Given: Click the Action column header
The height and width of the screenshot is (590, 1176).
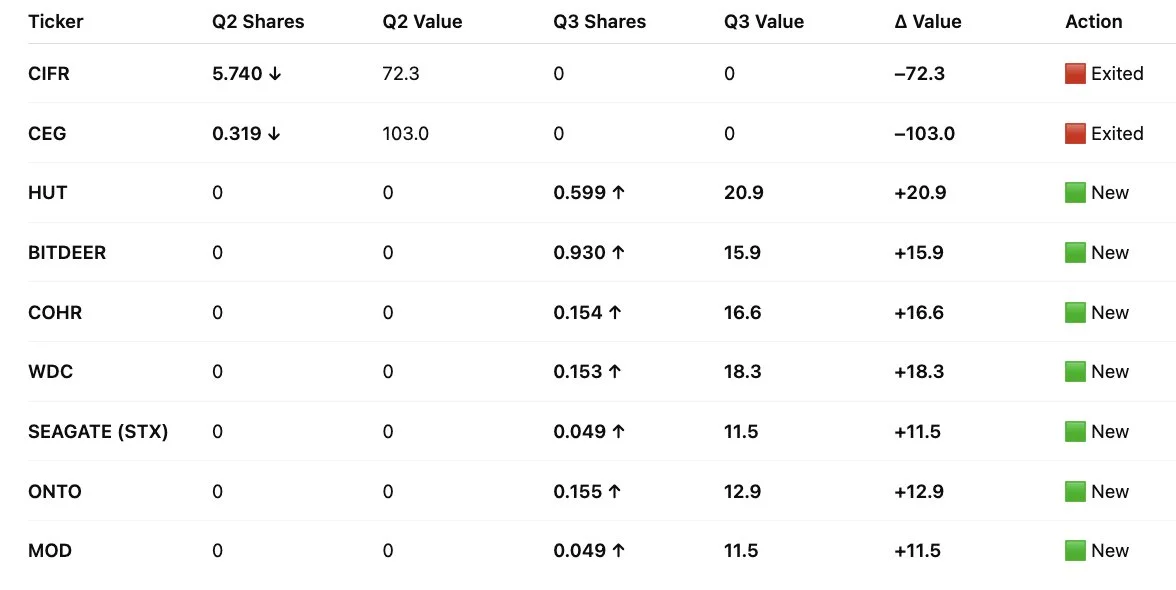Looking at the screenshot, I should [x=1094, y=22].
